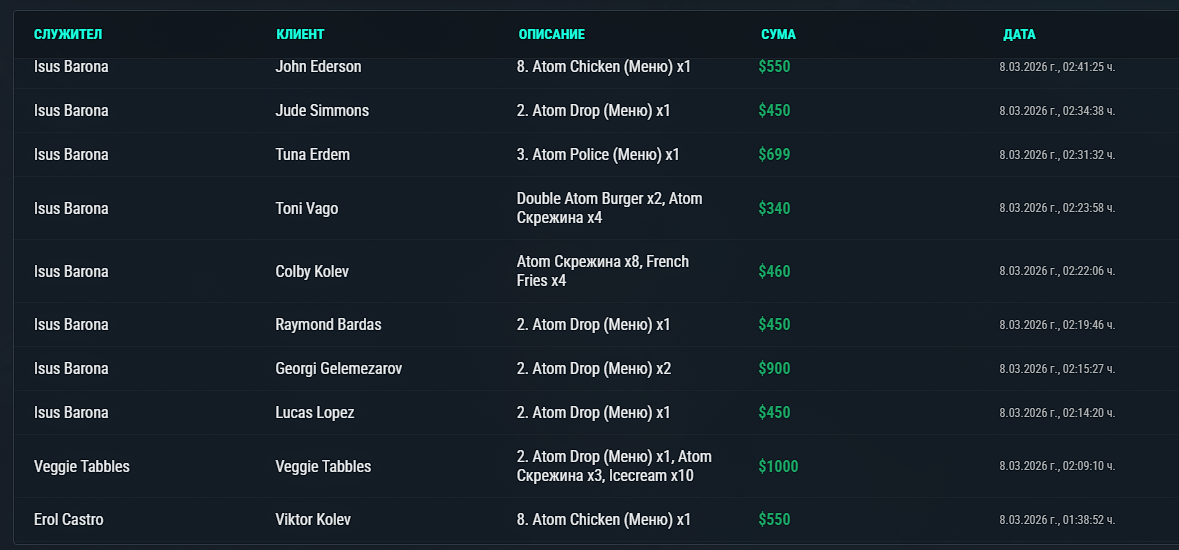Click the $1000 amount value
Image resolution: width=1179 pixels, height=550 pixels.
point(778,466)
